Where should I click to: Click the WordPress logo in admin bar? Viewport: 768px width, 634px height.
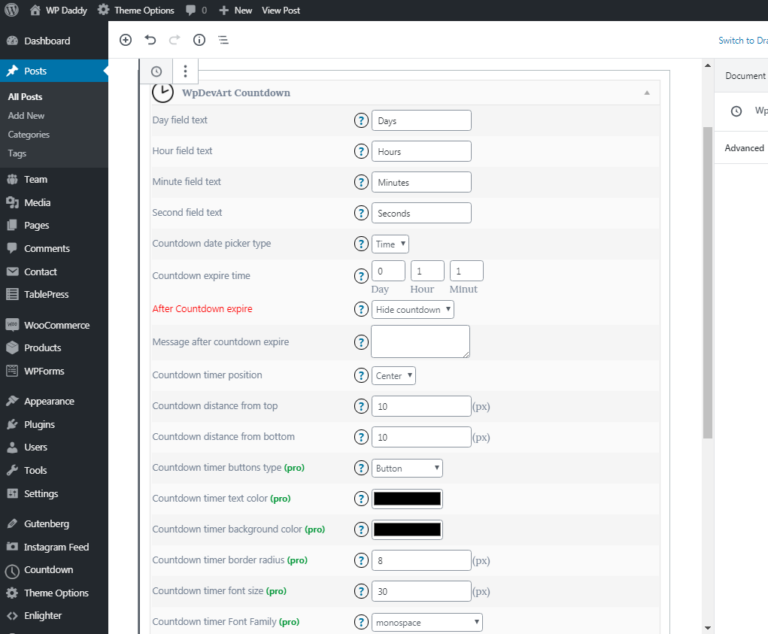click(x=12, y=10)
